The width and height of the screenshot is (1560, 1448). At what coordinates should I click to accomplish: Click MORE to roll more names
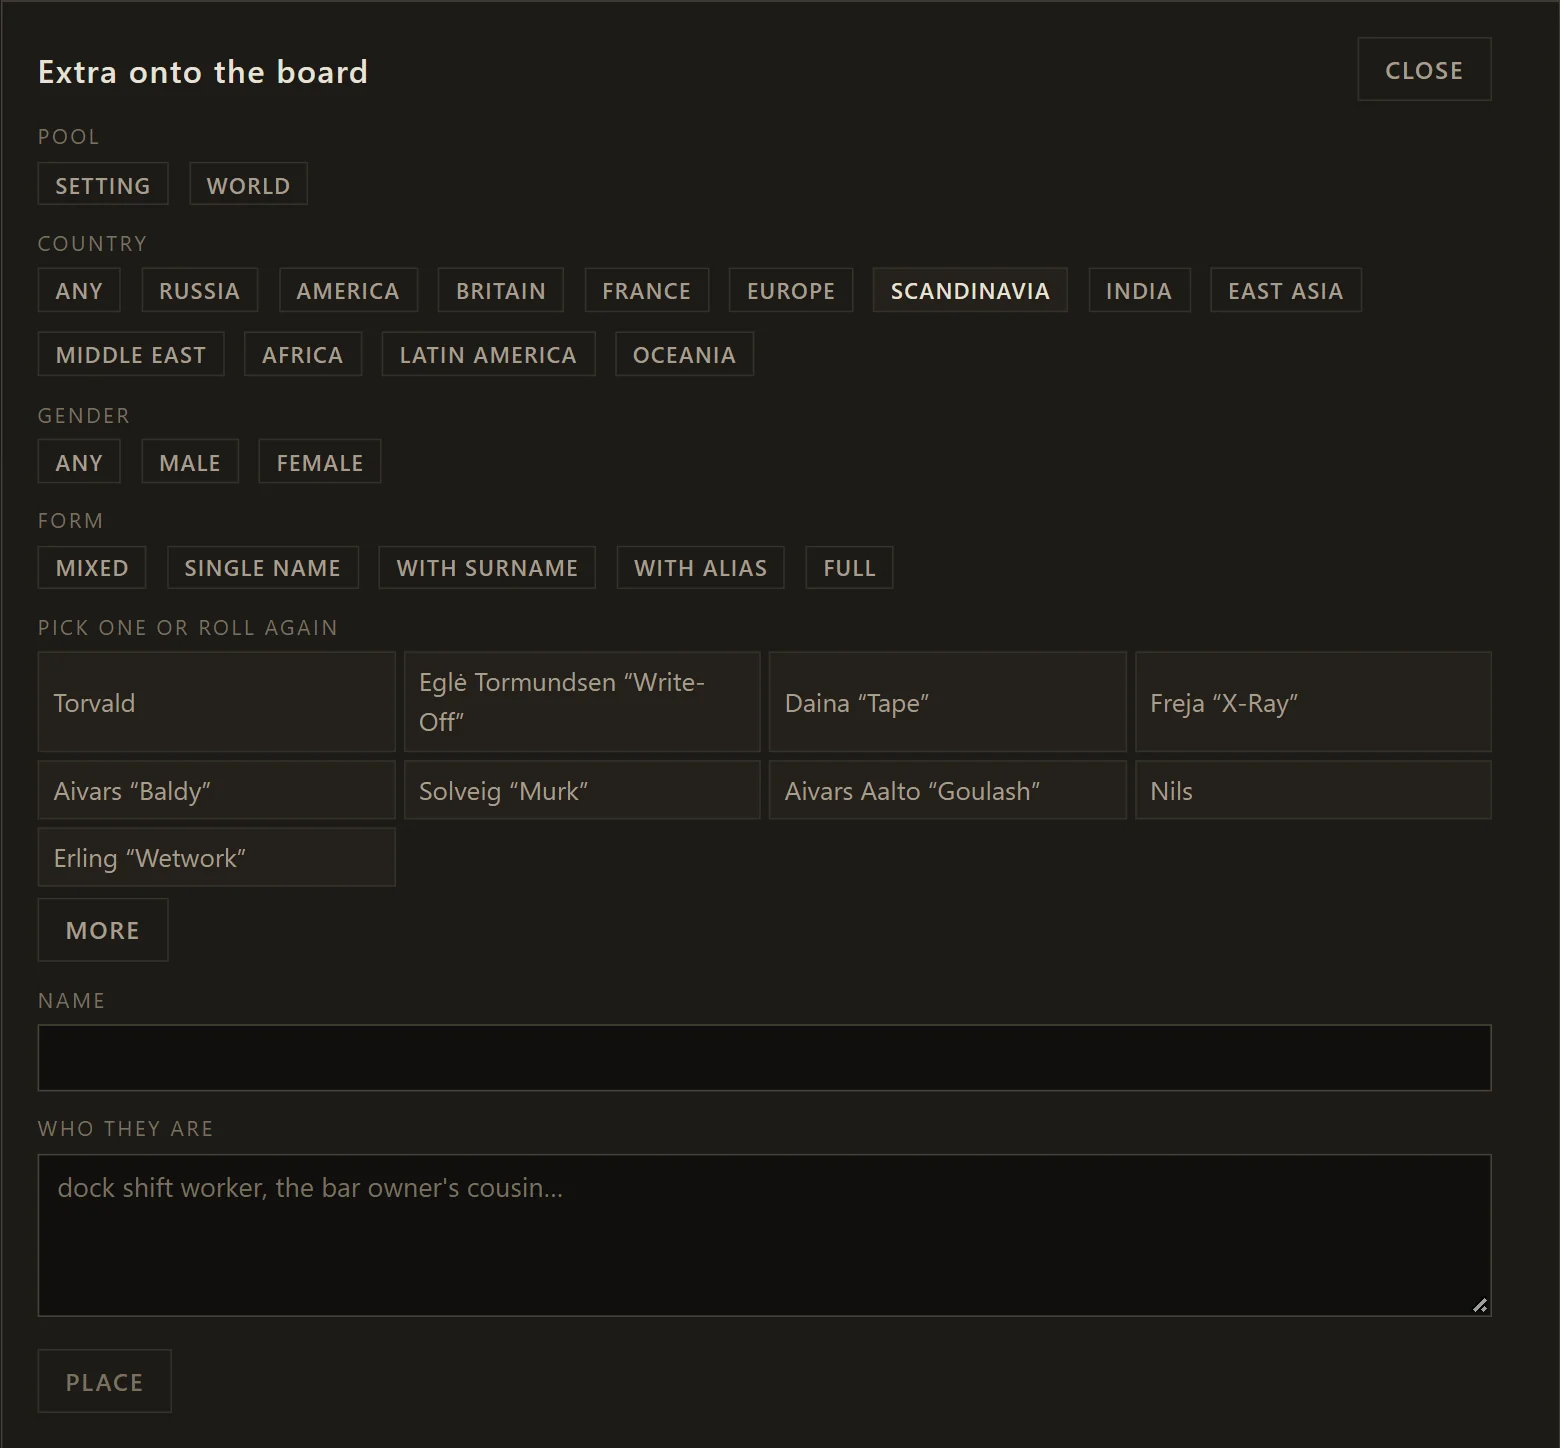pyautogui.click(x=103, y=930)
